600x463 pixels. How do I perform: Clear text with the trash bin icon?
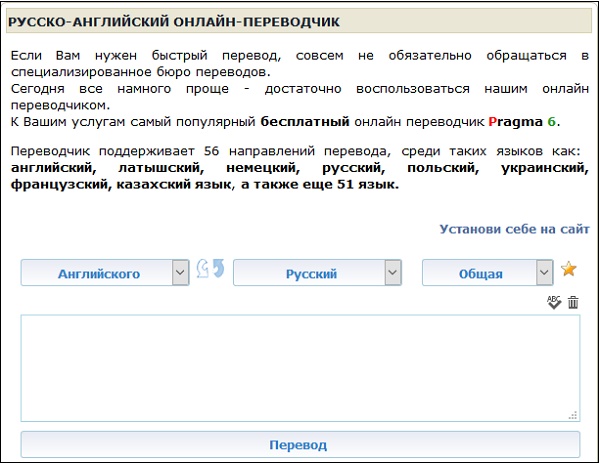pyautogui.click(x=573, y=302)
